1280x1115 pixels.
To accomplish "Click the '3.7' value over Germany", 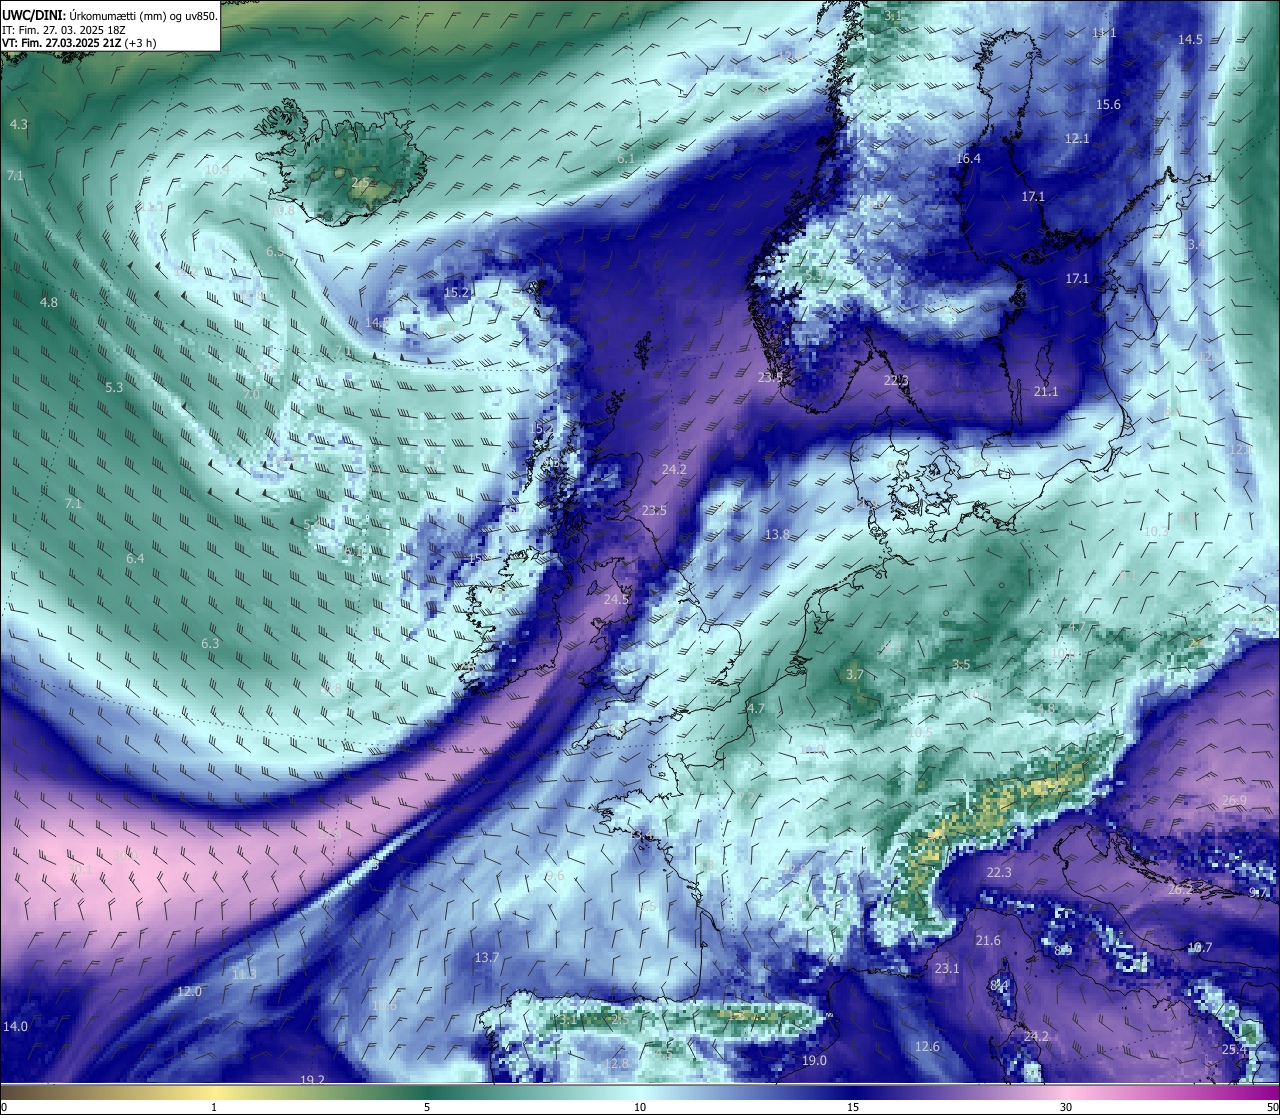I will click(854, 675).
